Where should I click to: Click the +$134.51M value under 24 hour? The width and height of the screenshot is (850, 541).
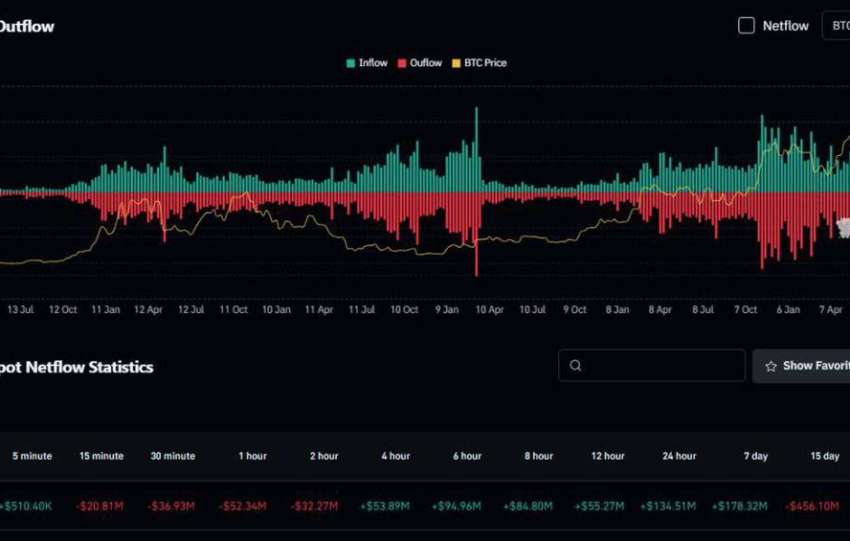tap(672, 507)
